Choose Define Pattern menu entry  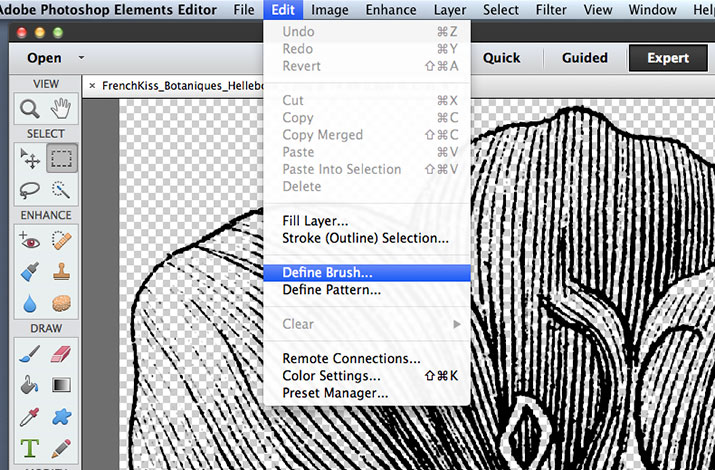pos(367,290)
